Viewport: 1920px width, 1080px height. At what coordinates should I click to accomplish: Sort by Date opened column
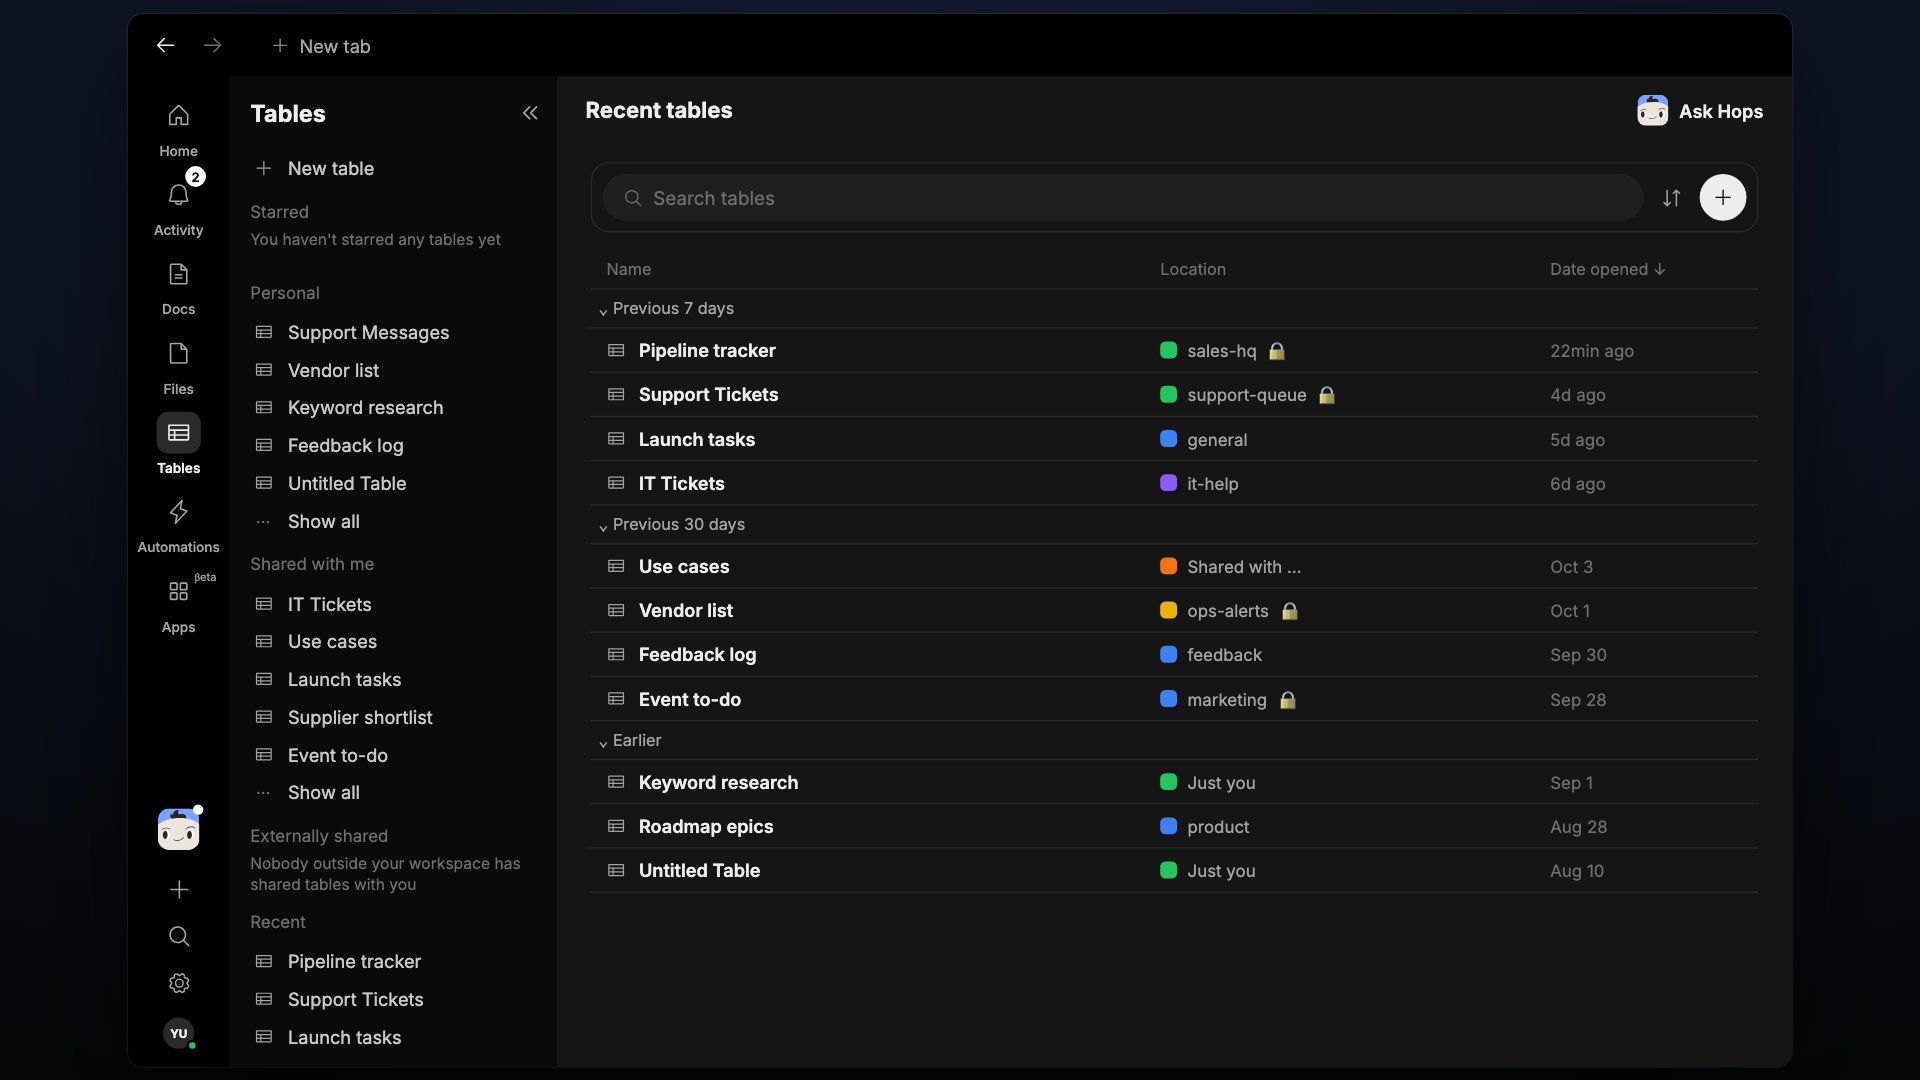pos(1607,269)
